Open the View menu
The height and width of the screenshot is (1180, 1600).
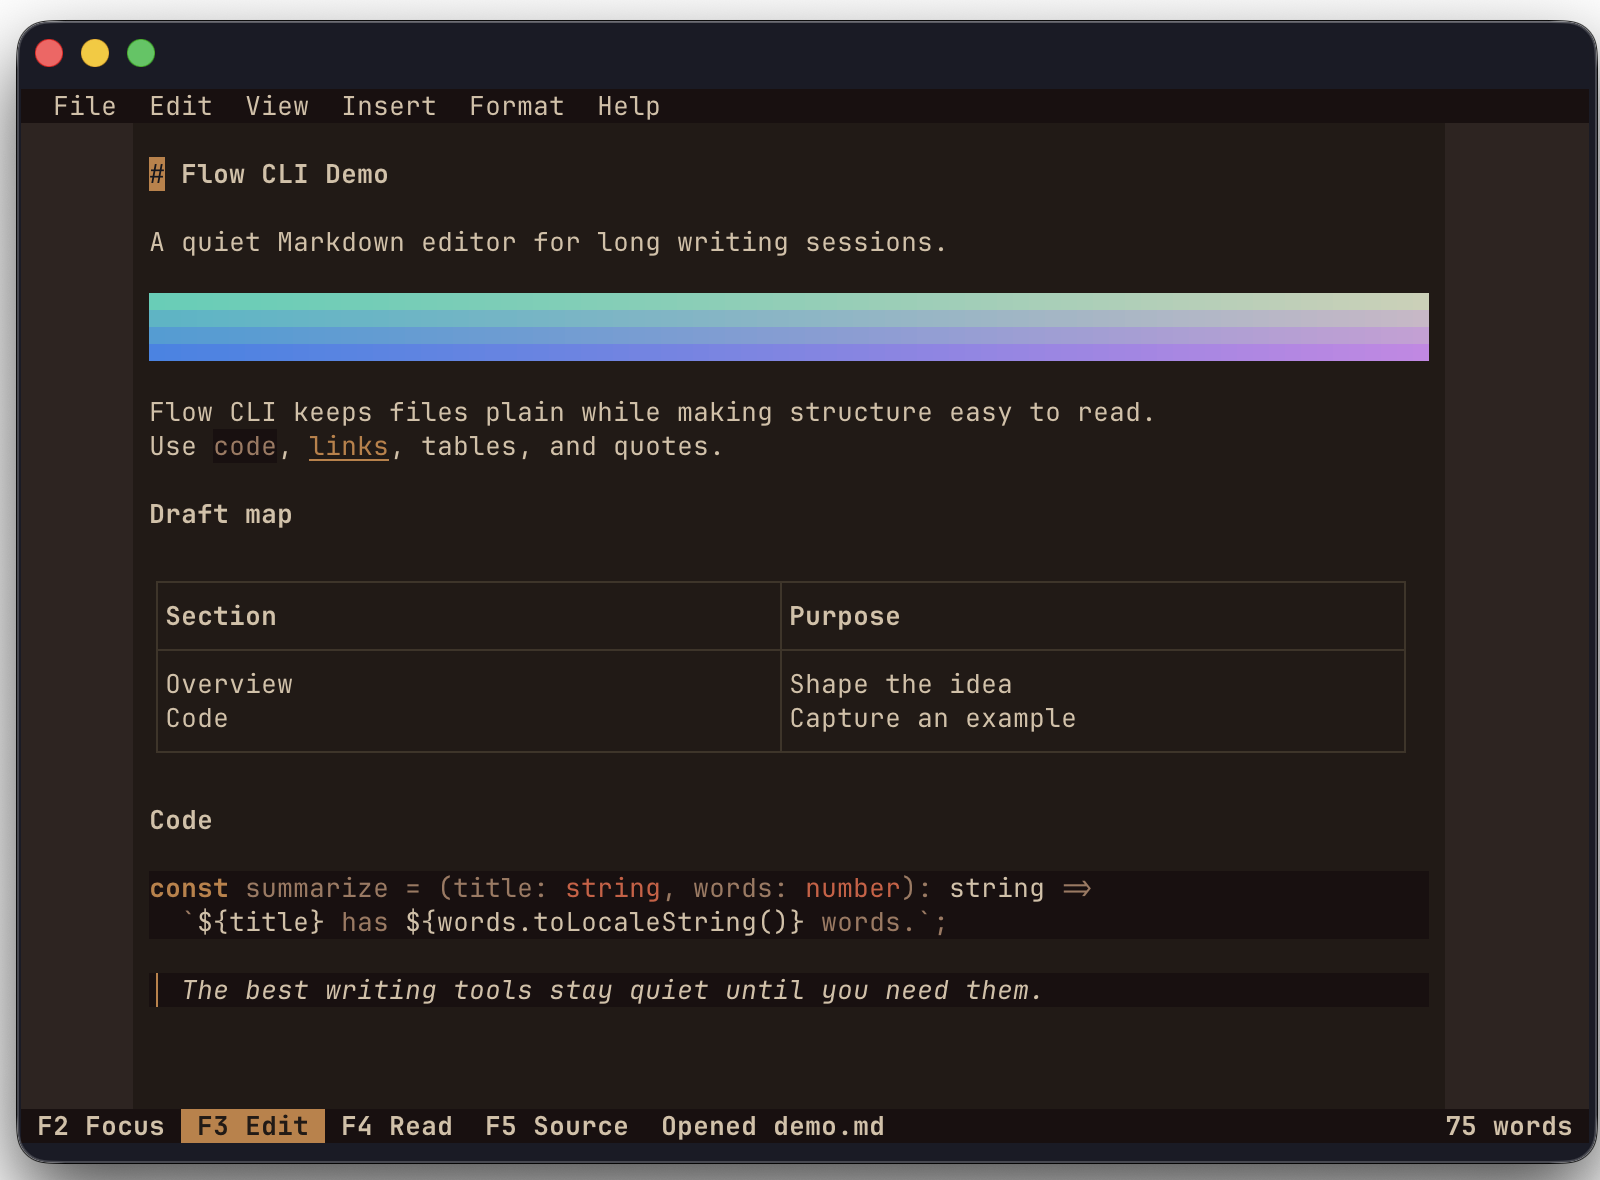click(277, 106)
